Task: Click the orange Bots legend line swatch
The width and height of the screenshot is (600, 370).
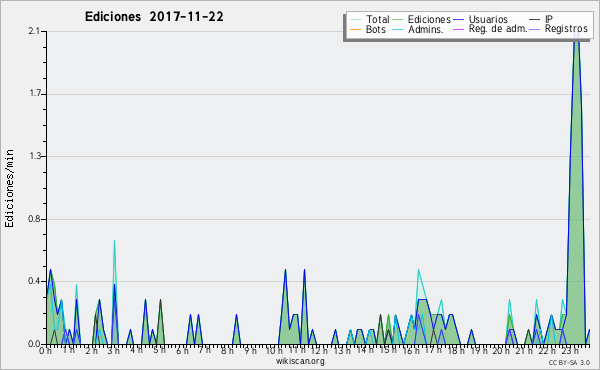Action: point(355,29)
